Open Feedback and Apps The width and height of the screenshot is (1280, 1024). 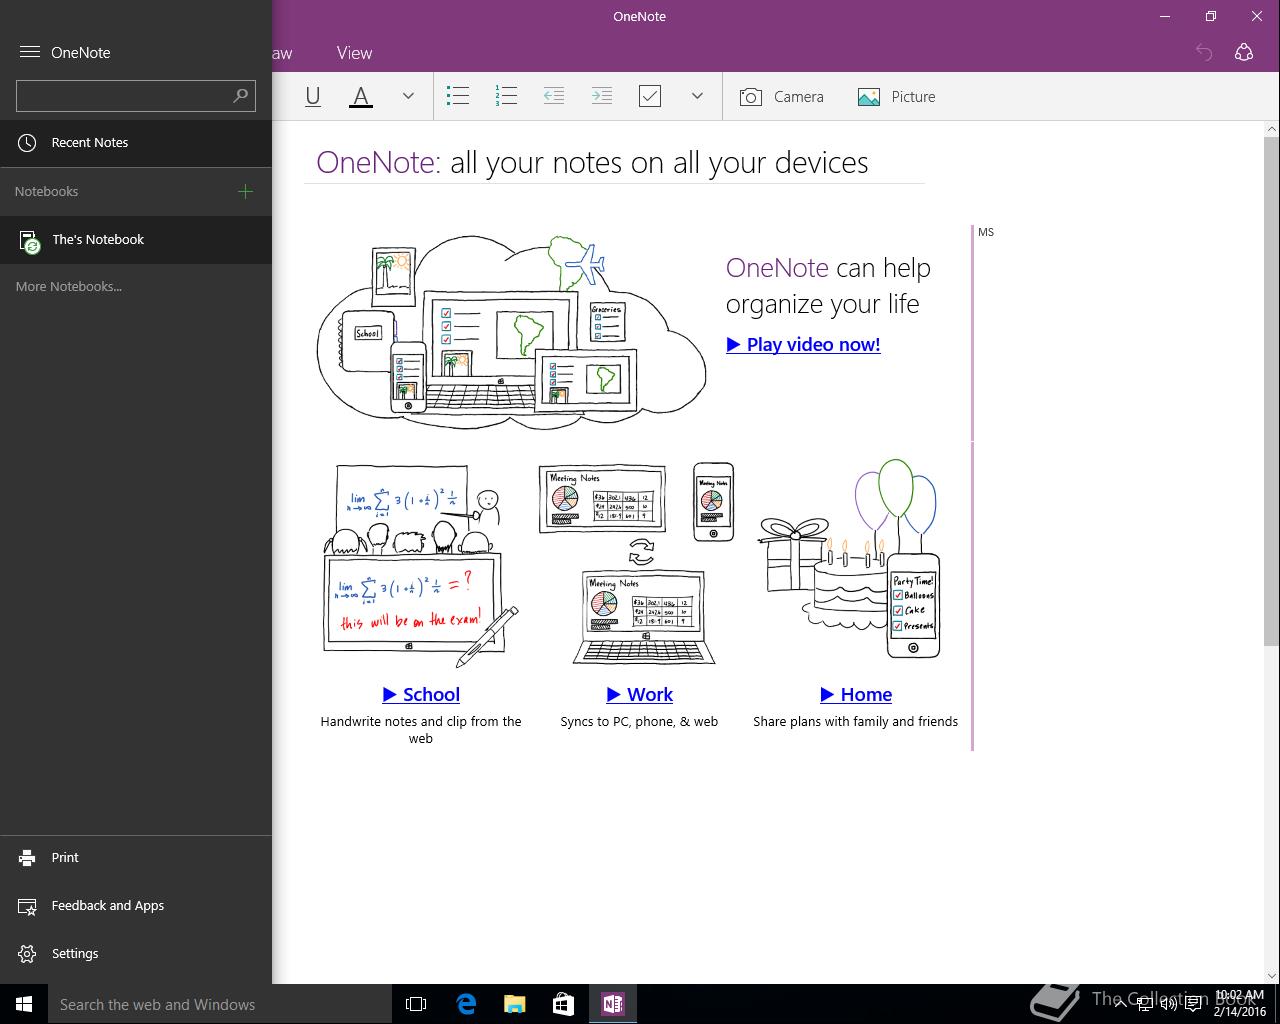(136, 906)
